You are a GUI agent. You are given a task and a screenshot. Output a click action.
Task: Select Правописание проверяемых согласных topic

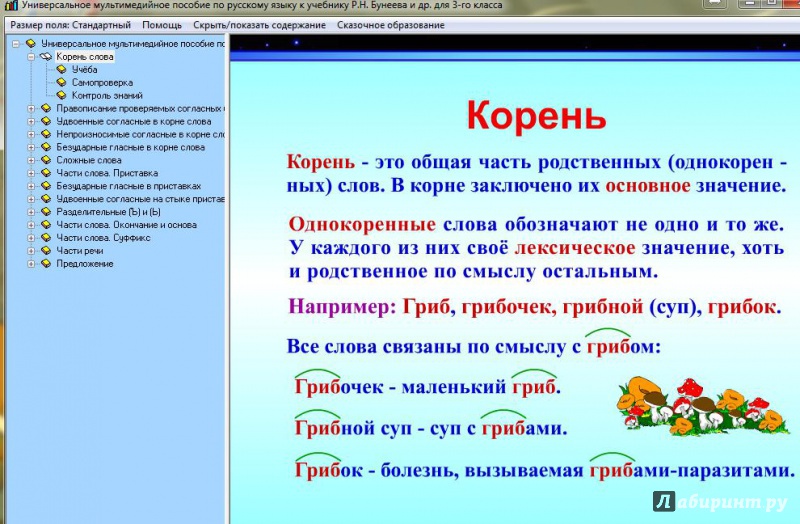coord(140,109)
